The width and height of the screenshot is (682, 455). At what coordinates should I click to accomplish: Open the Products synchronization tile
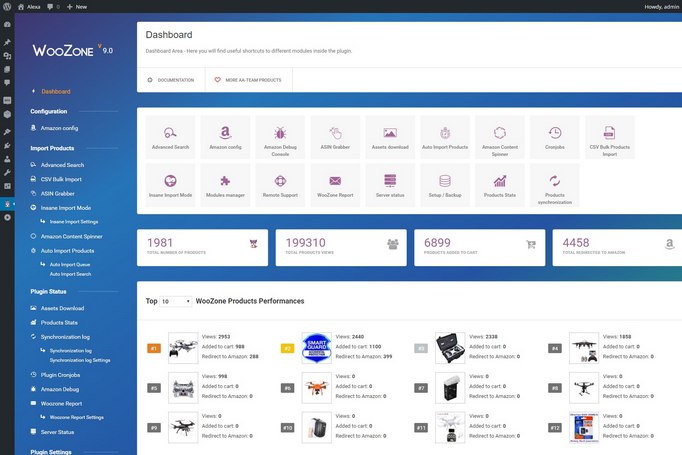point(555,185)
